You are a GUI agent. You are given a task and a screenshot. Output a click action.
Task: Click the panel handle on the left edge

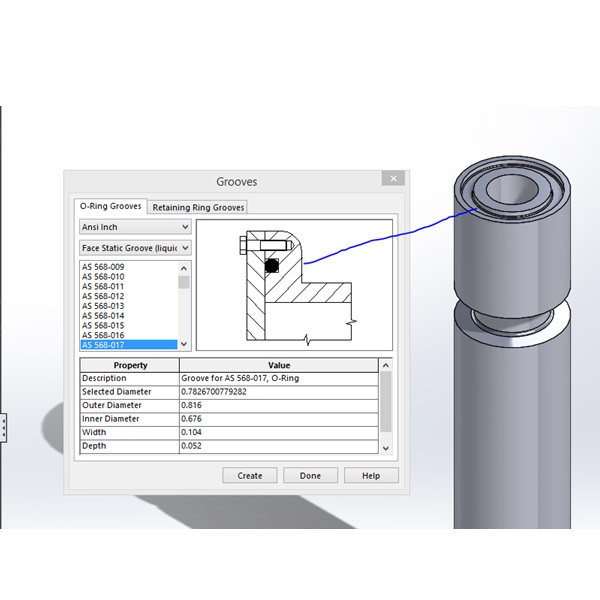coord(3,427)
